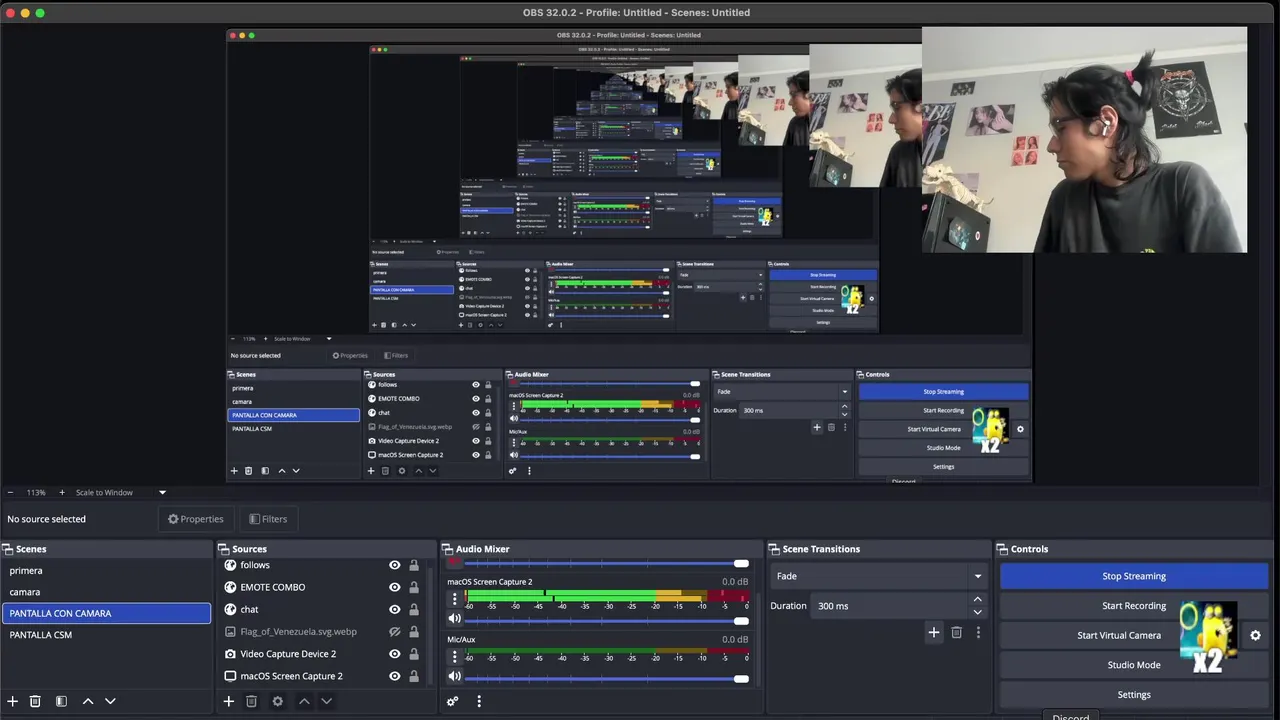Click the Scene Transitions dock title
1280x720 pixels.
pos(821,549)
